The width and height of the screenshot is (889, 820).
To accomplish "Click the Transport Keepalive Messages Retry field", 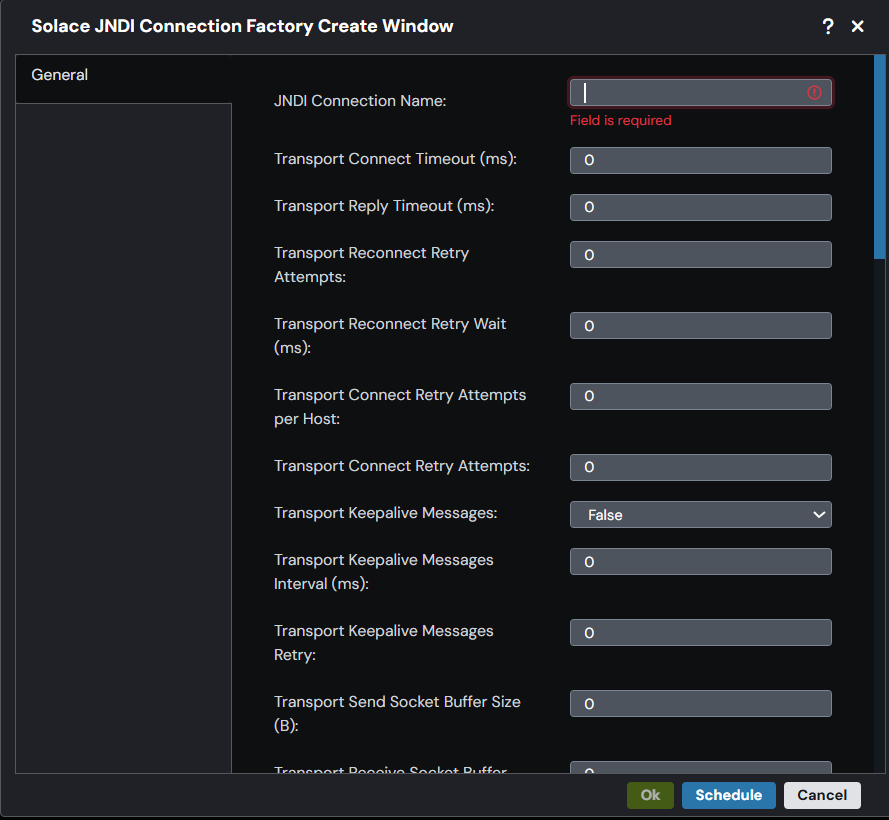I will pyautogui.click(x=701, y=632).
